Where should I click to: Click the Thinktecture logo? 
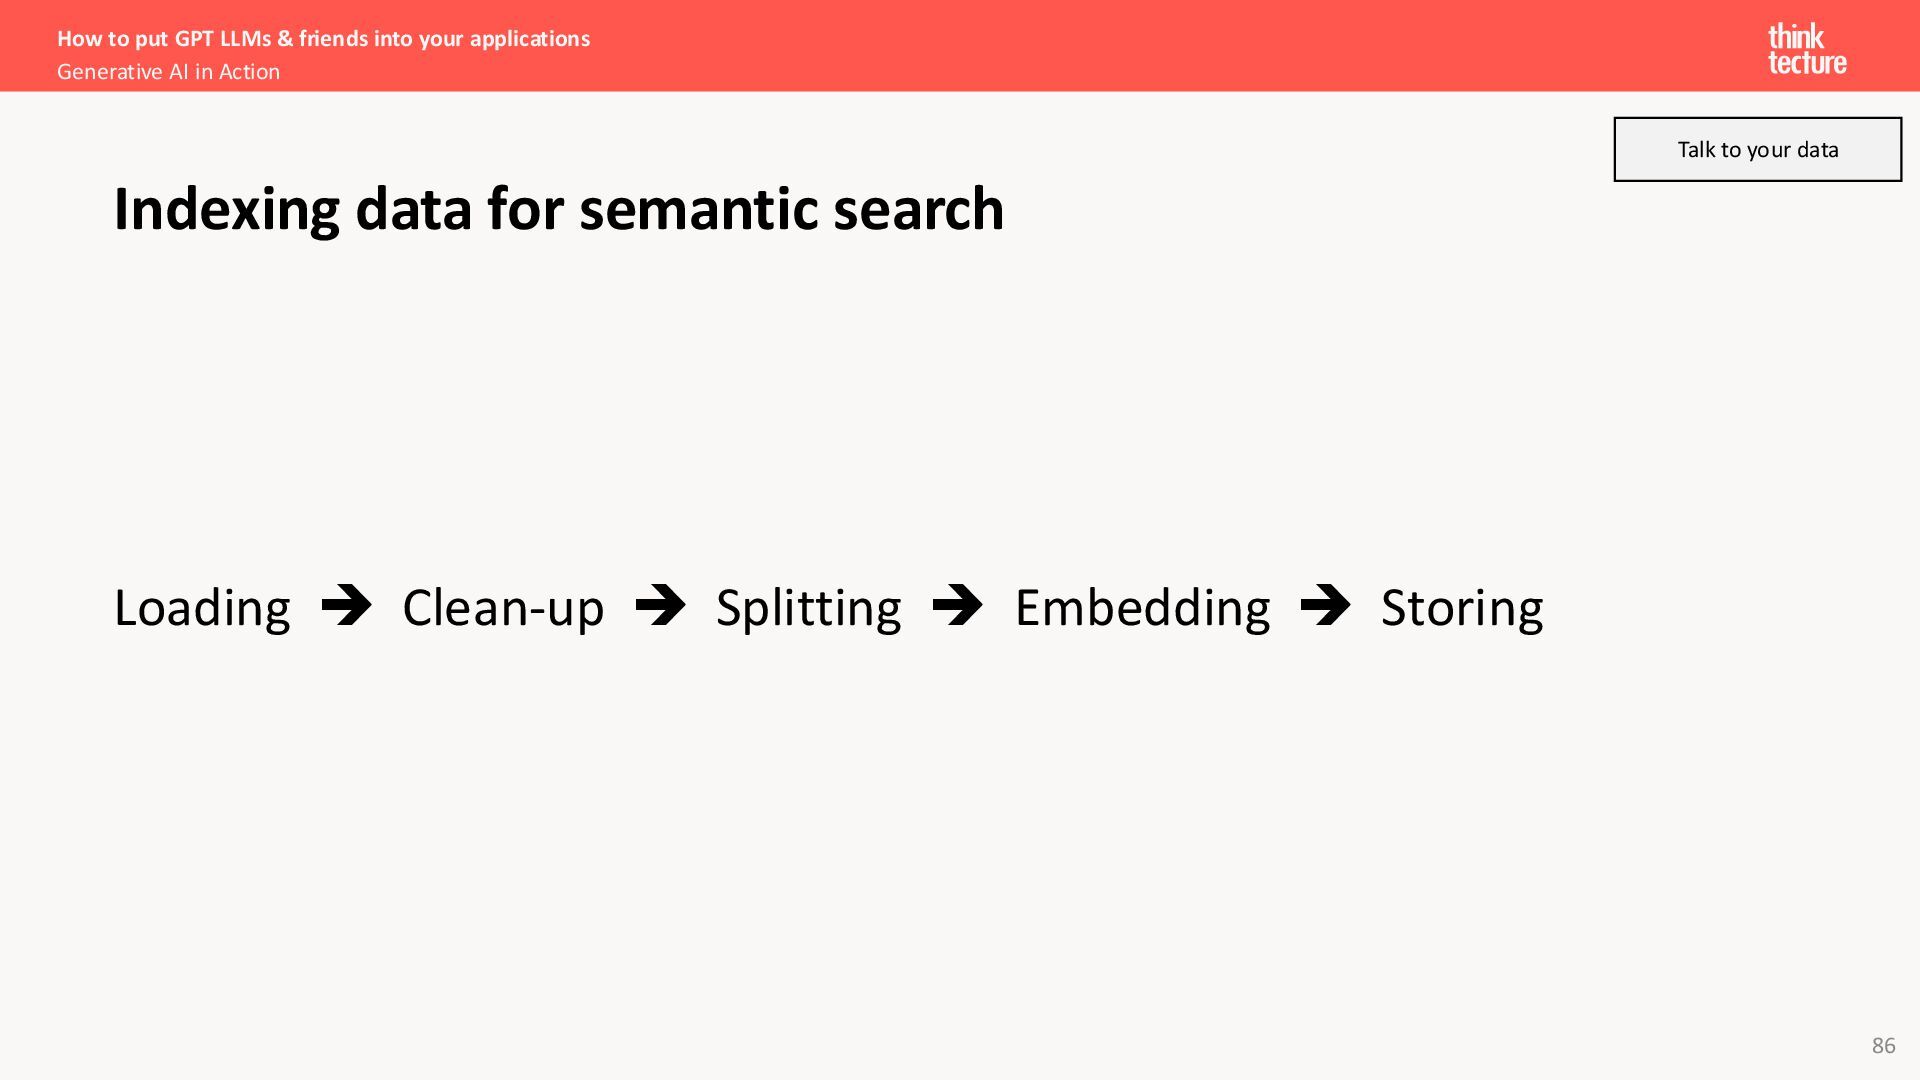click(1807, 49)
